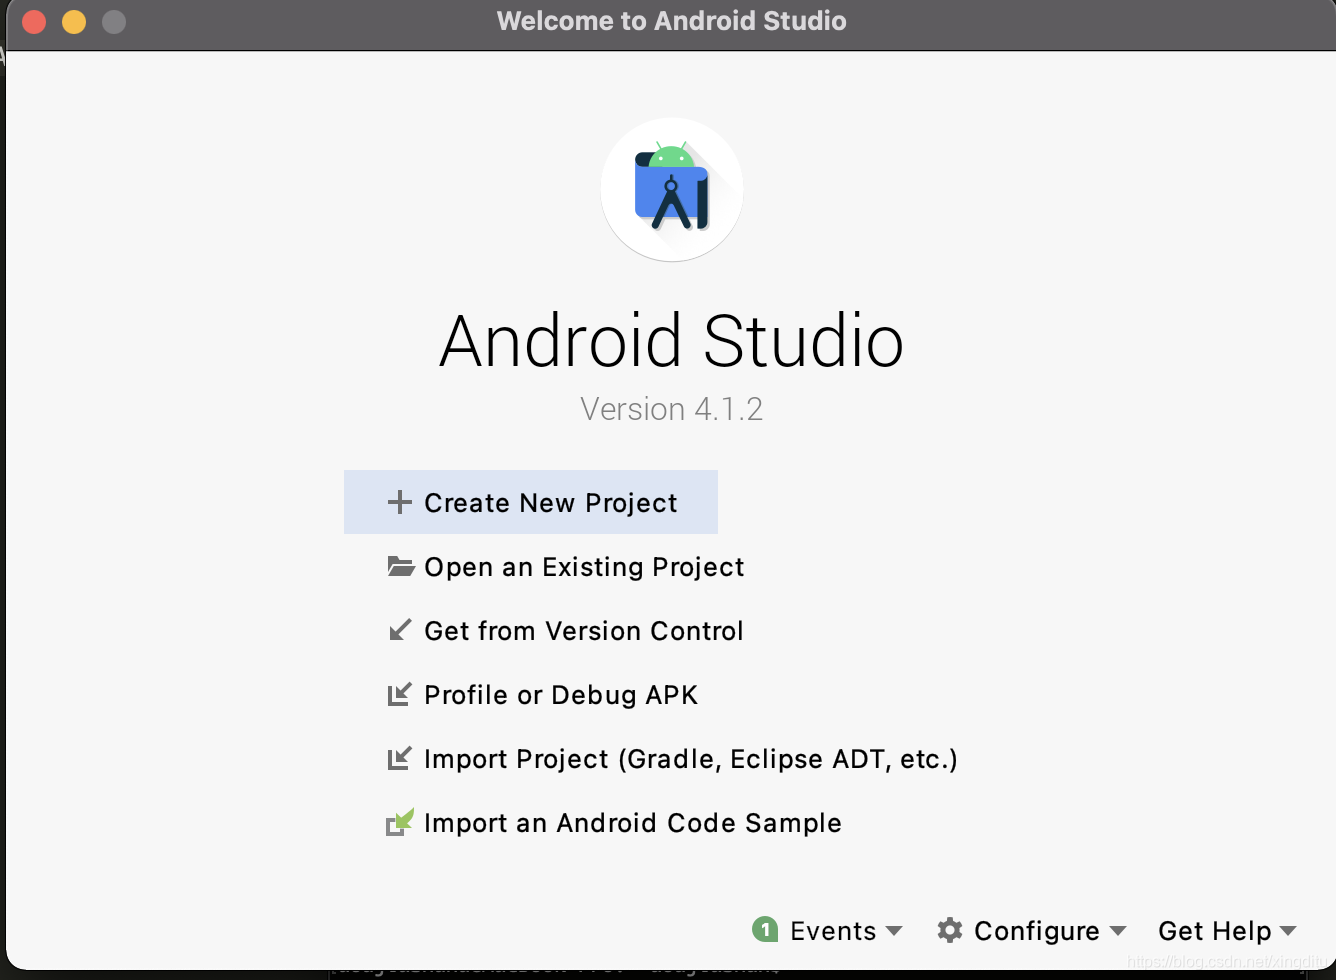This screenshot has width=1336, height=980.
Task: Click the Version 4.1.2 text
Action: click(x=671, y=409)
